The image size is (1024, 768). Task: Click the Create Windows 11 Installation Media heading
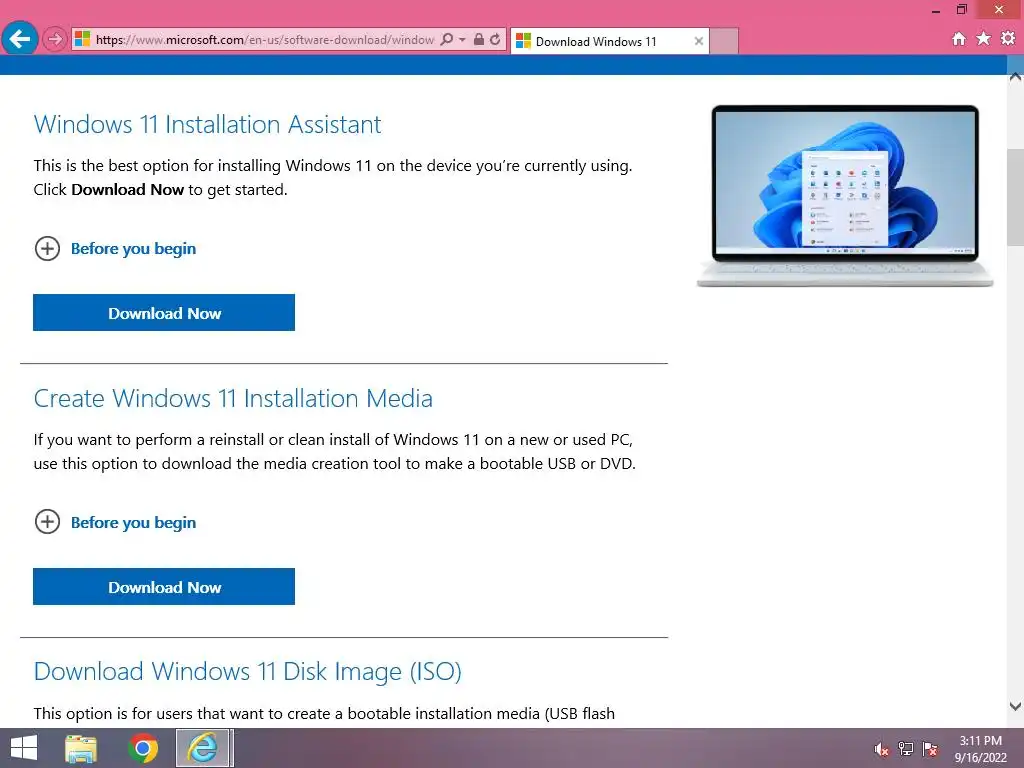233,398
